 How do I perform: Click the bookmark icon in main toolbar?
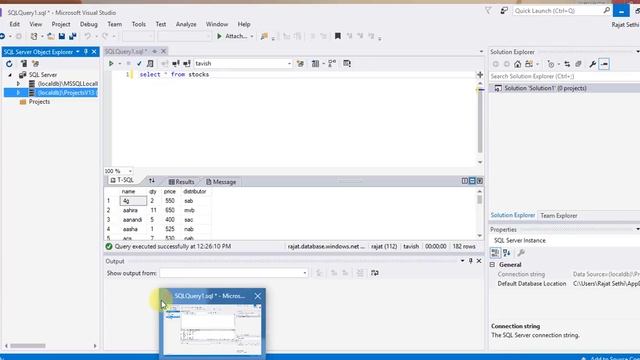coord(338,36)
